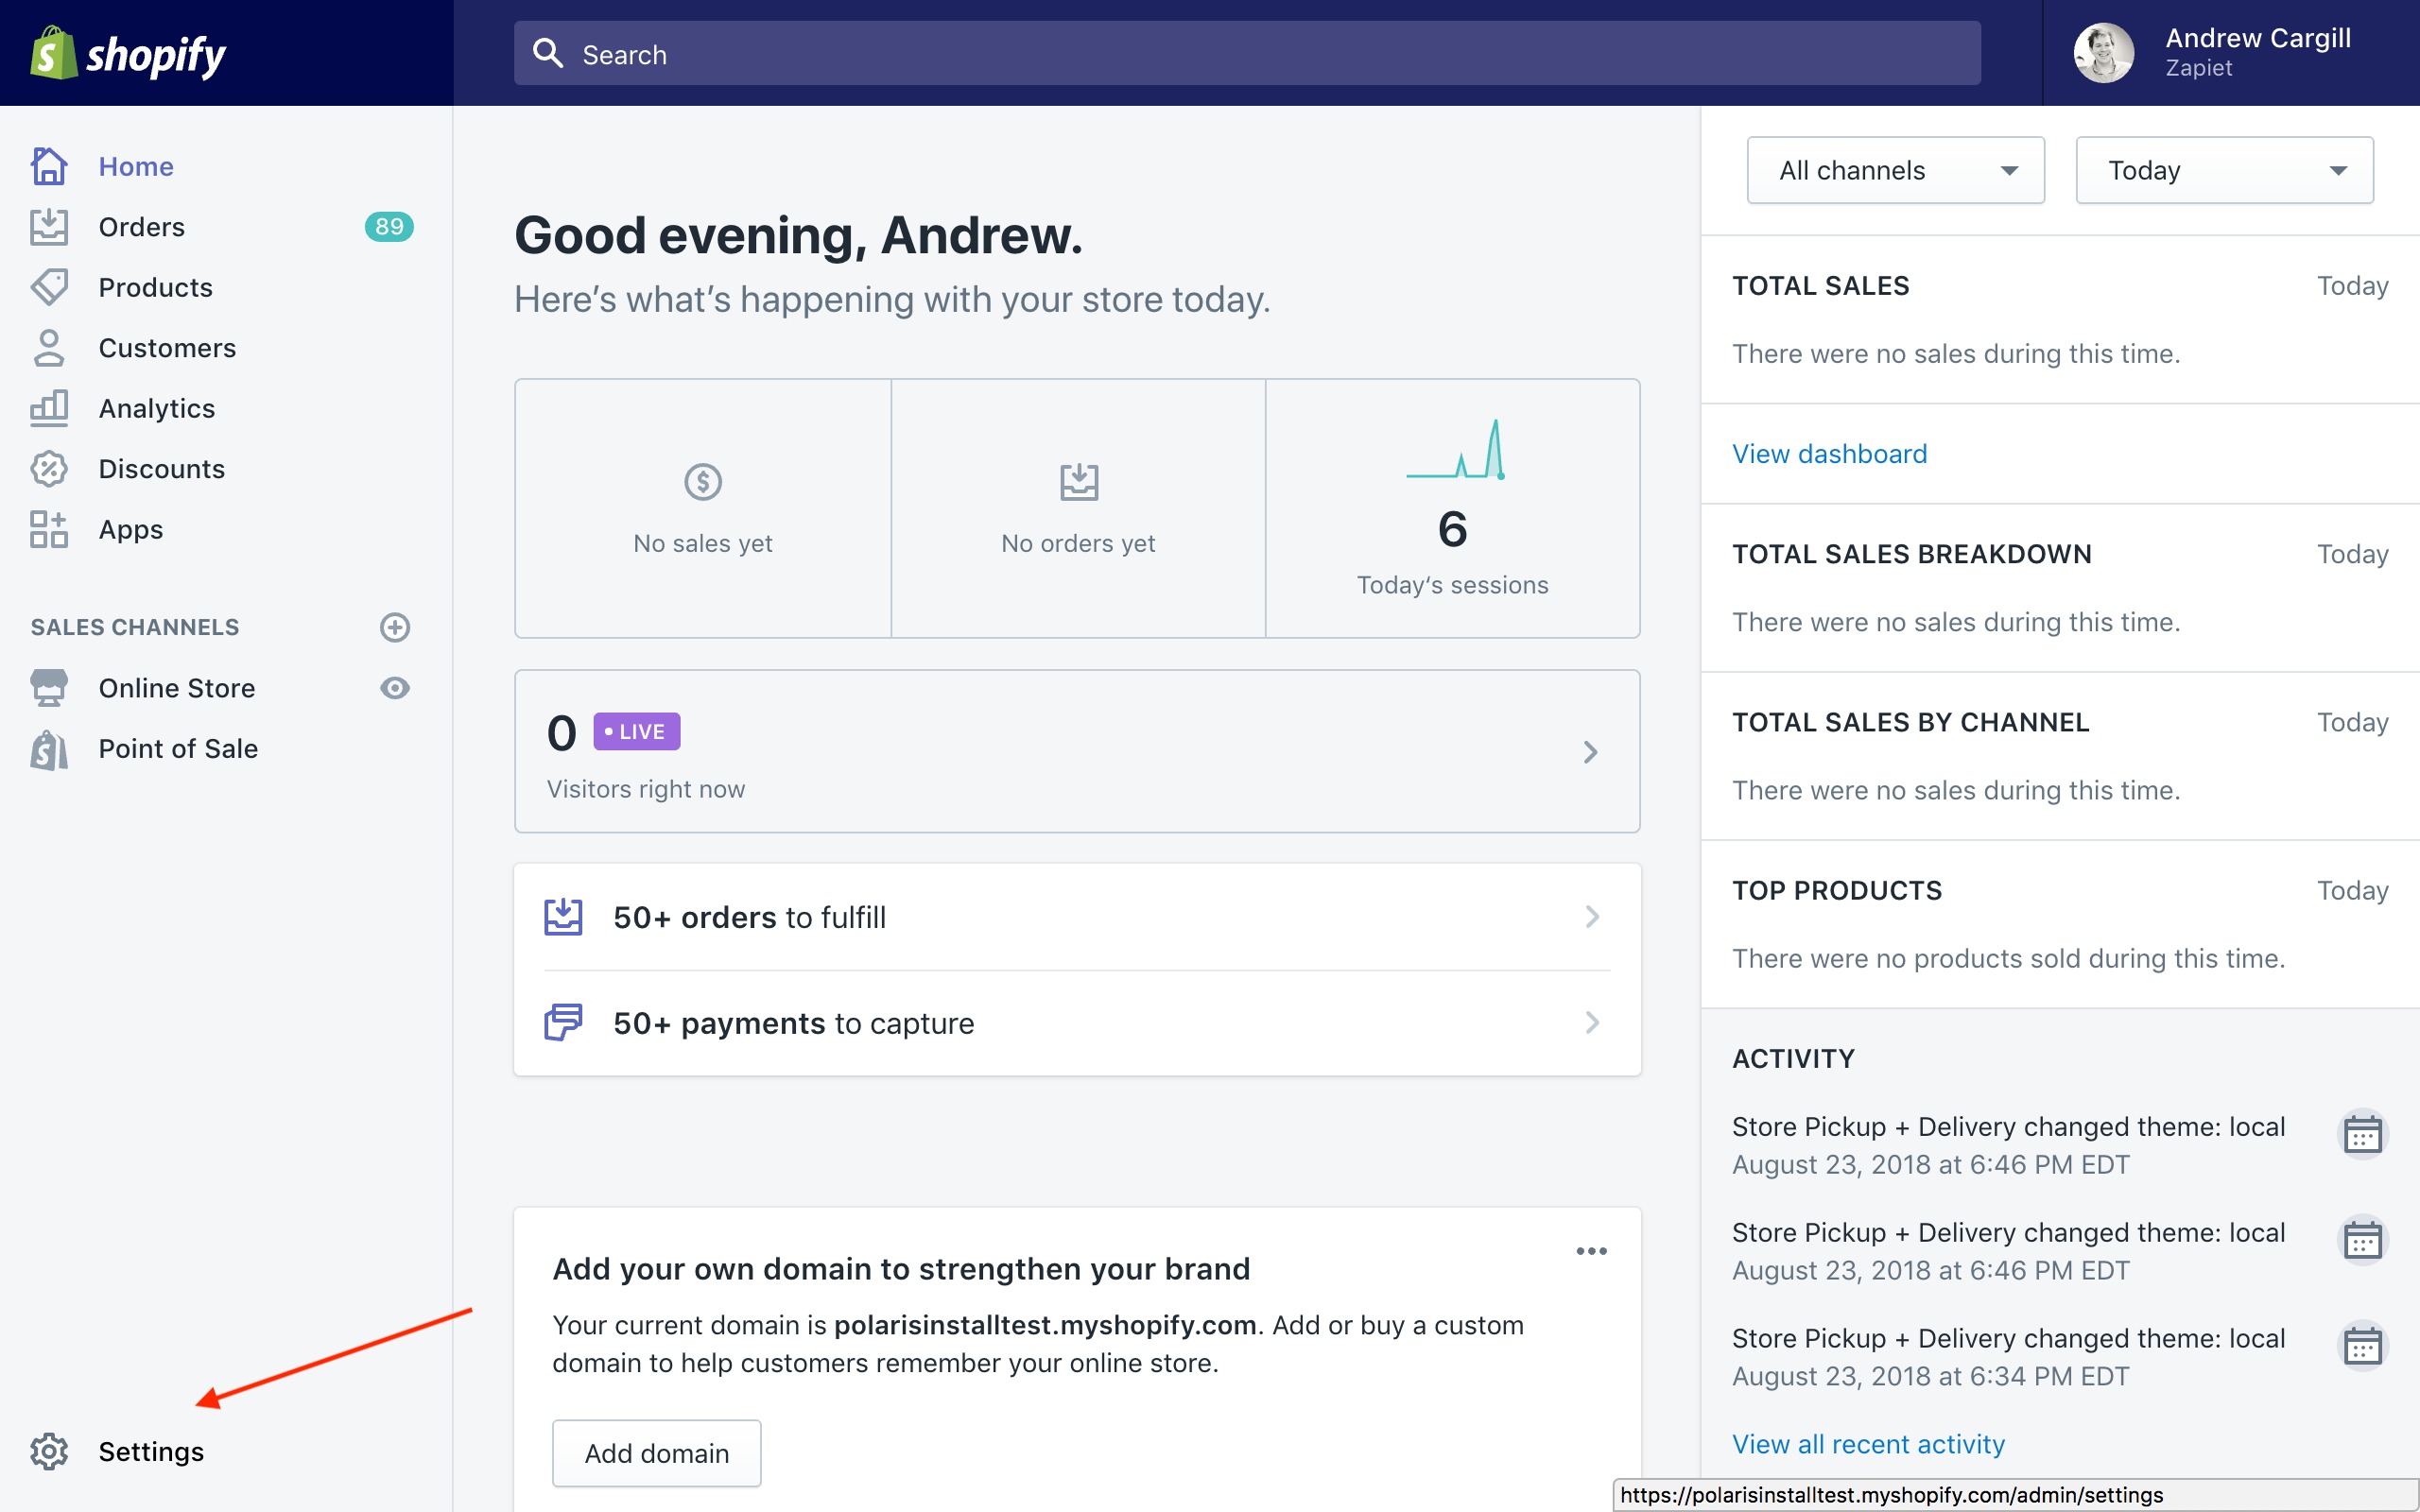Click the Add domain button
This screenshot has height=1512, width=2420.
(656, 1453)
